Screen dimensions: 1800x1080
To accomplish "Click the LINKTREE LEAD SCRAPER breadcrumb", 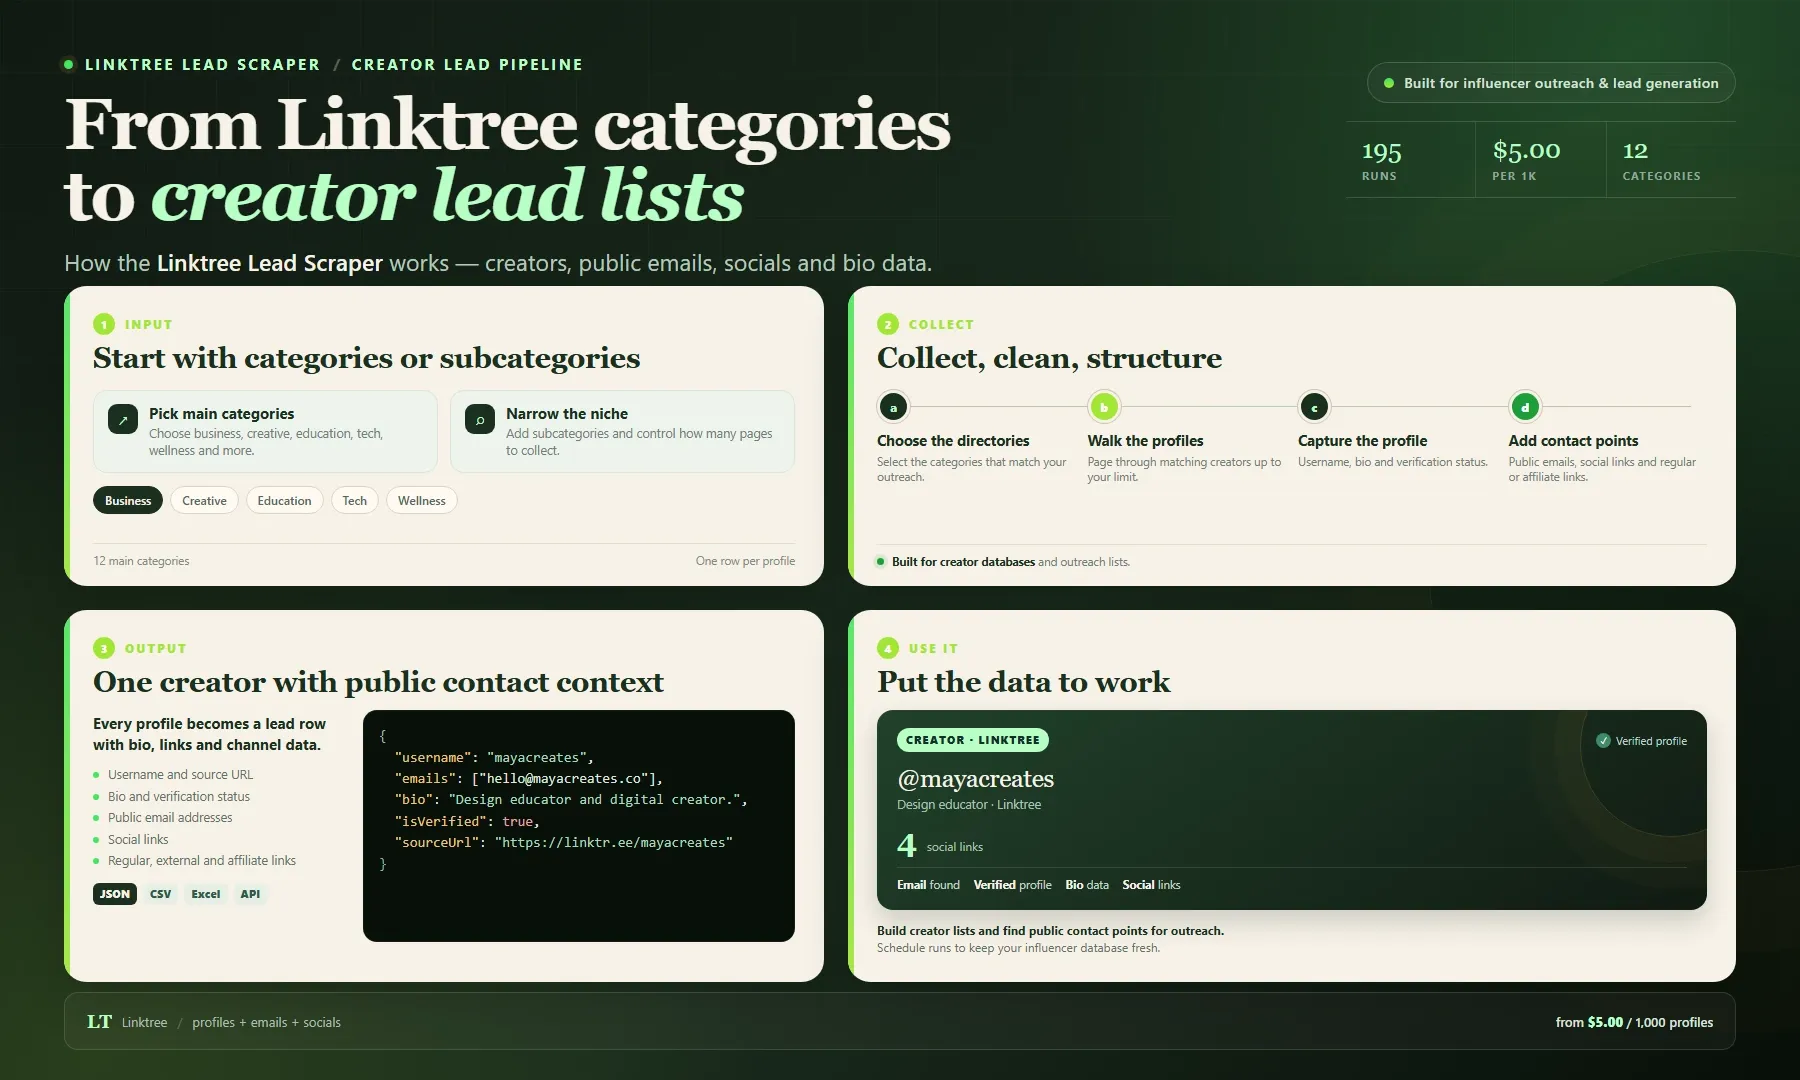I will tap(202, 64).
